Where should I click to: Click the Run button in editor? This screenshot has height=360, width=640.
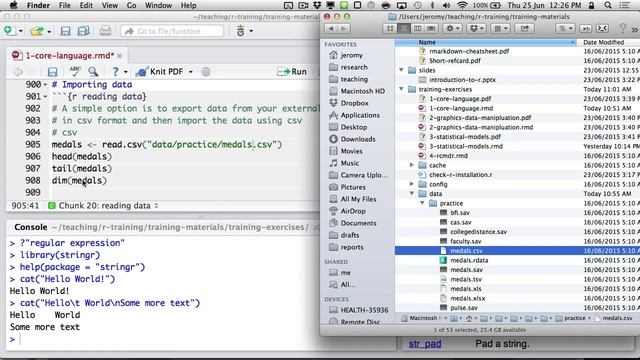(x=292, y=72)
